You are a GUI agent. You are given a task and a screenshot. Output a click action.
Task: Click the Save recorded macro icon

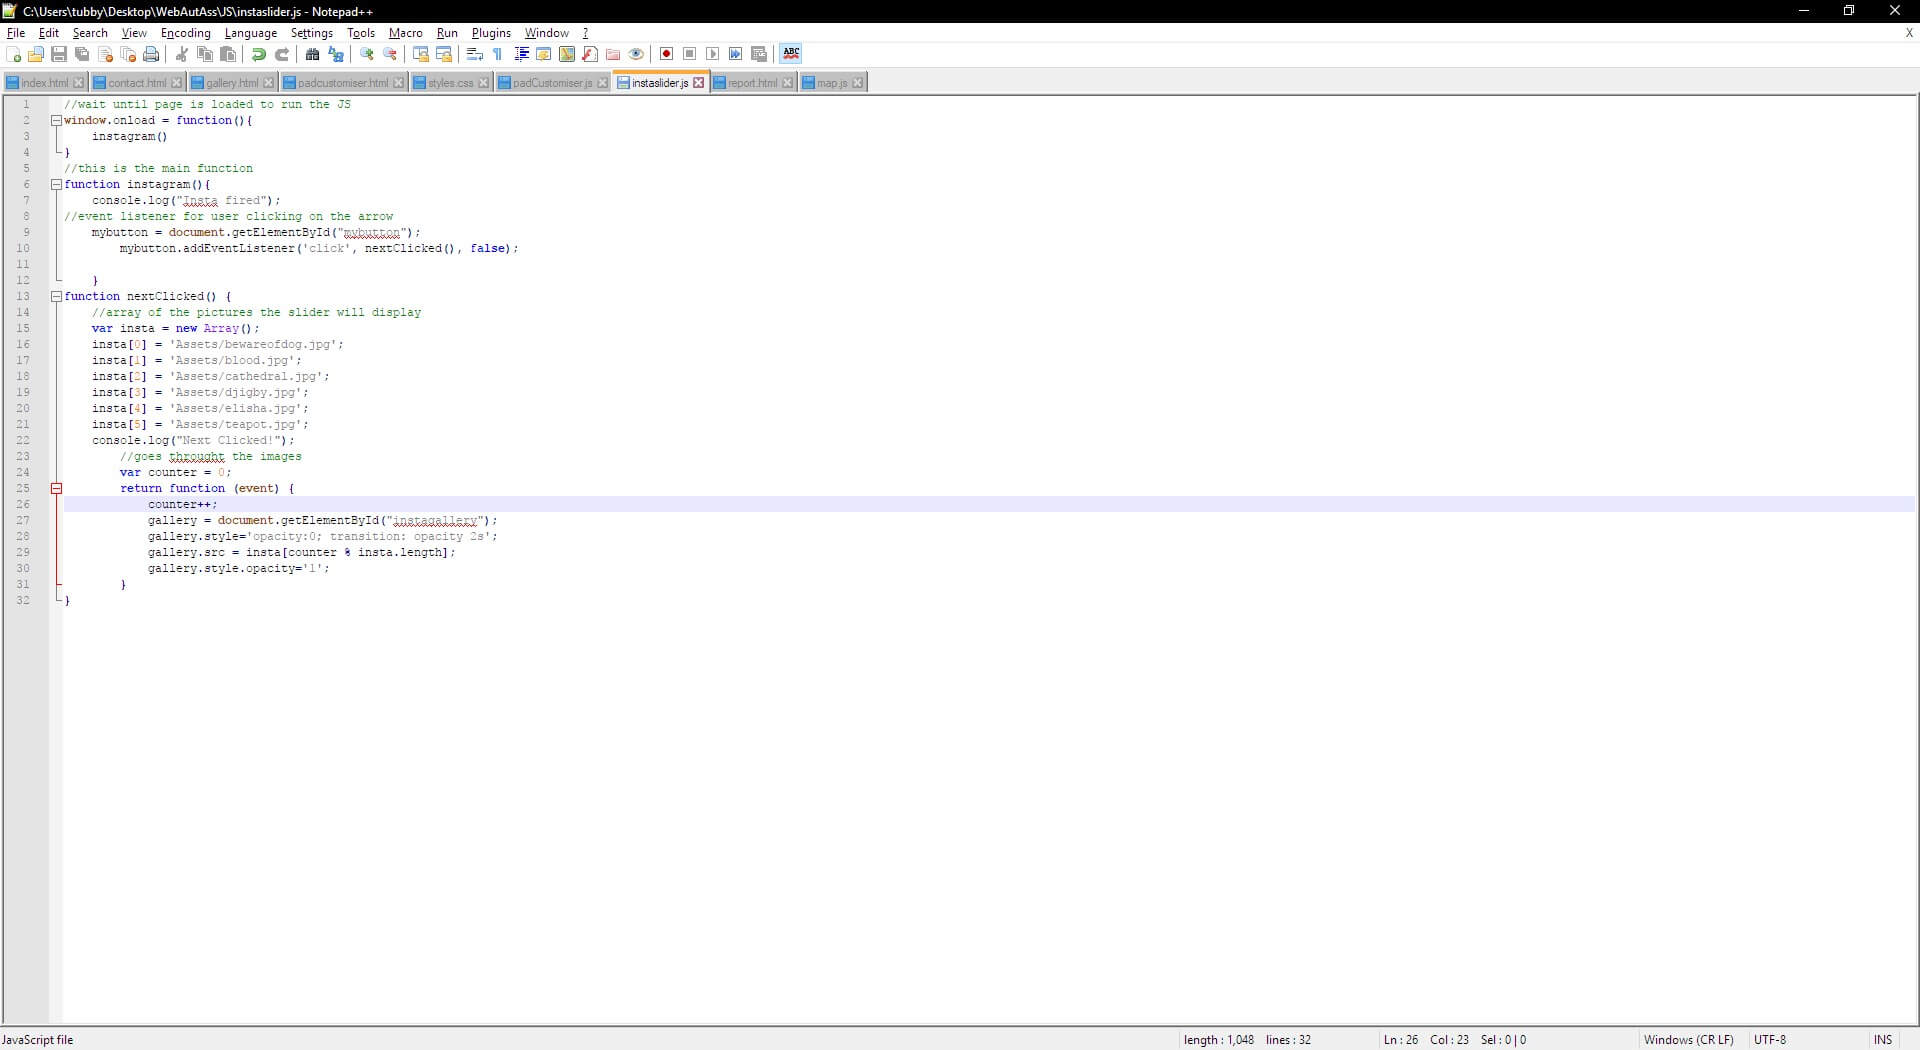(x=759, y=54)
